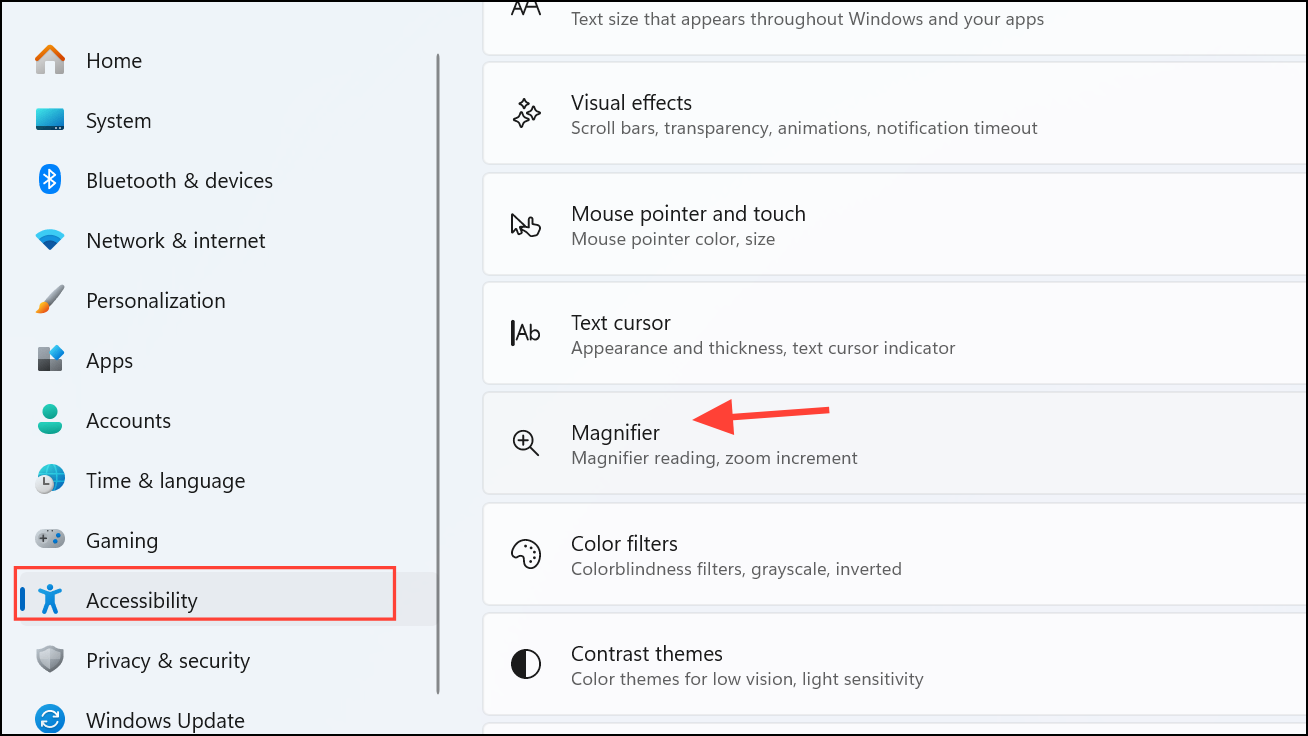Click the Home house icon
Image resolution: width=1308 pixels, height=736 pixels.
tap(49, 60)
